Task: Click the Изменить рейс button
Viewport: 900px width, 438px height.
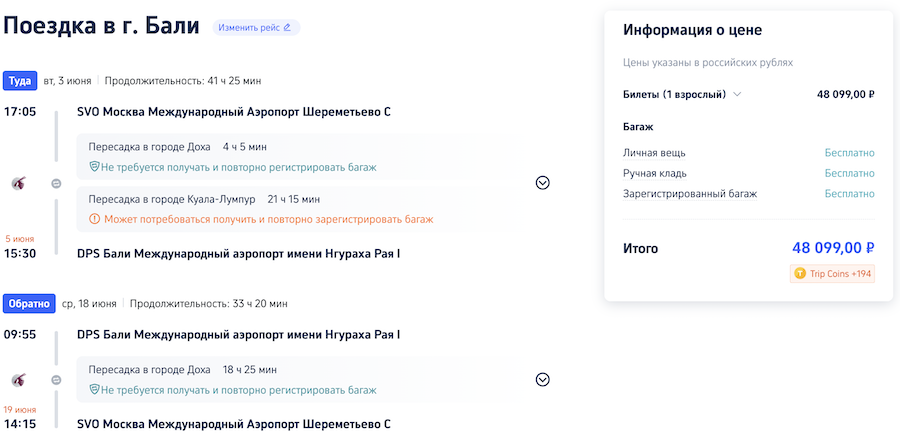Action: click(x=255, y=27)
